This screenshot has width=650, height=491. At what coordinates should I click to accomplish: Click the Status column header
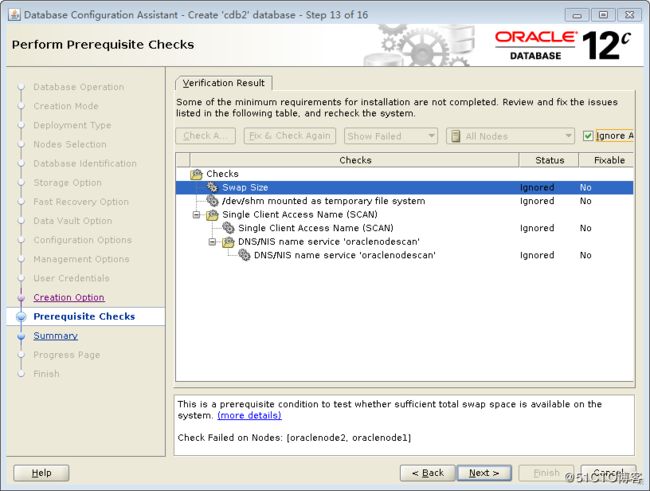[549, 160]
